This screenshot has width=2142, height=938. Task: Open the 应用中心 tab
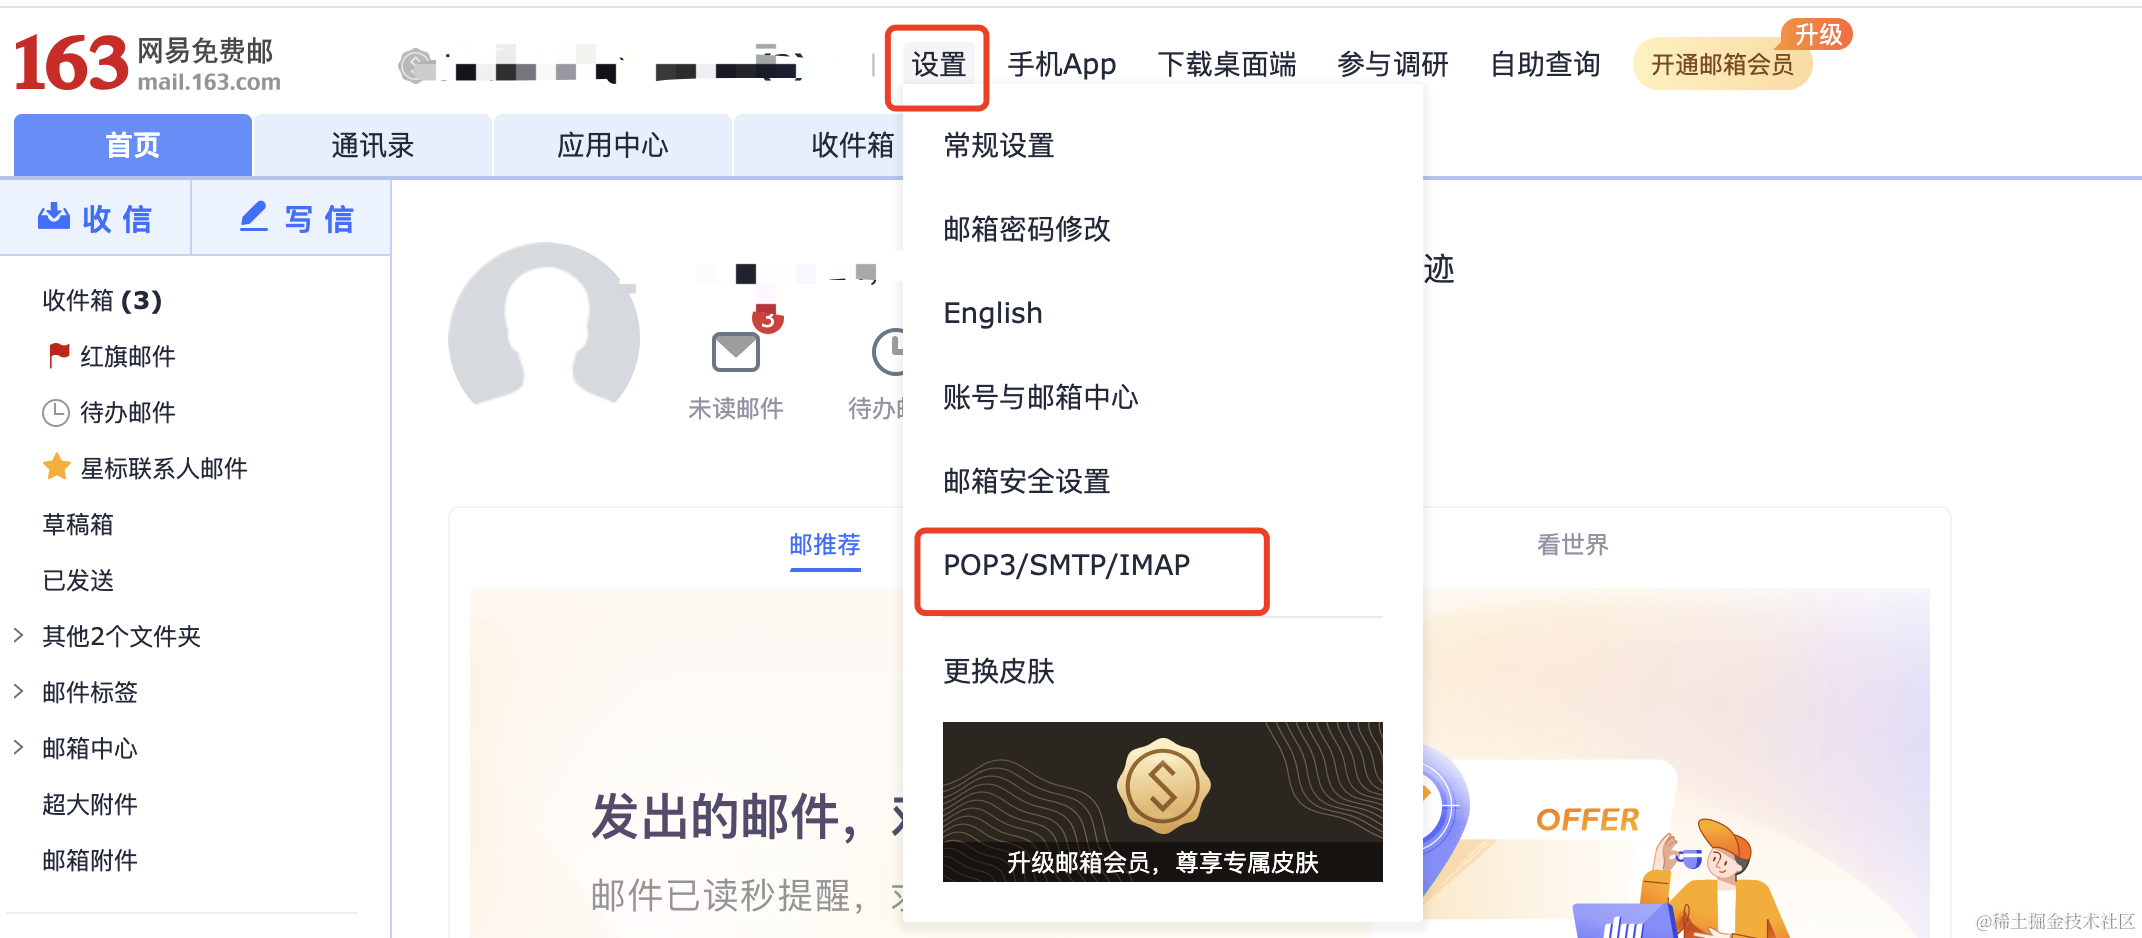point(612,144)
